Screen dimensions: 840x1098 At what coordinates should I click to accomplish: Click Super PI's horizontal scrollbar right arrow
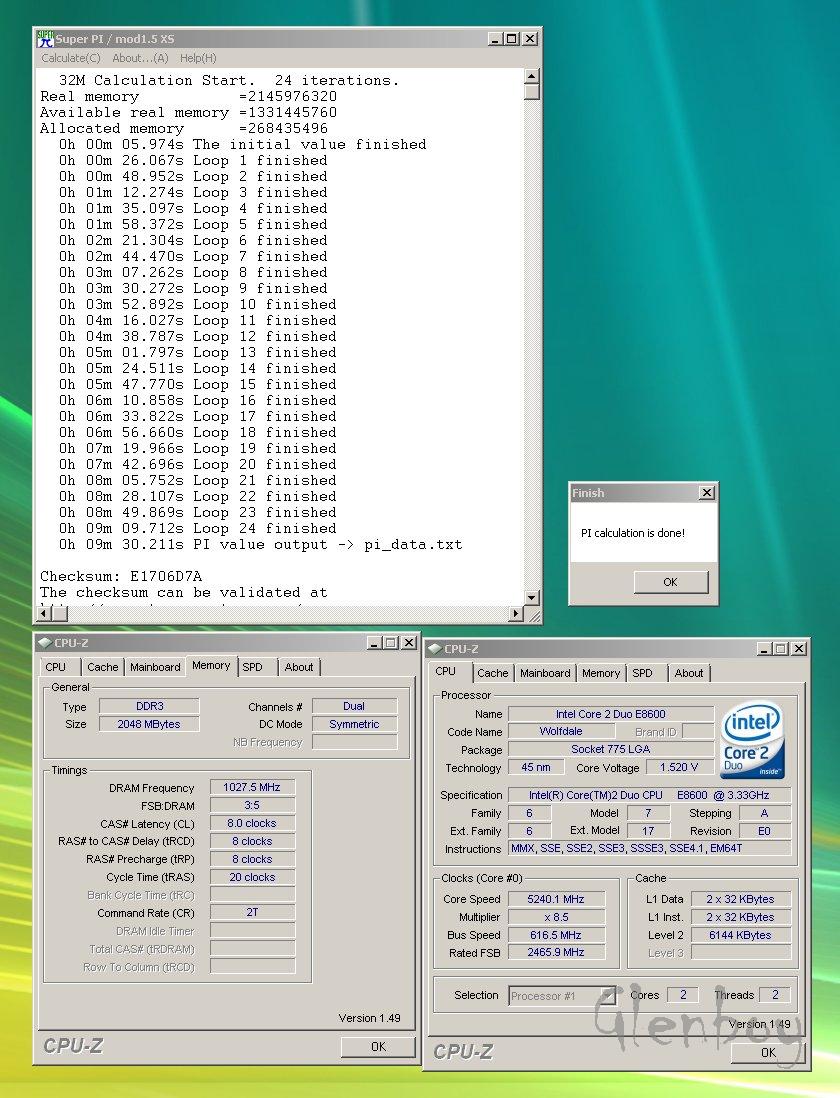click(516, 613)
